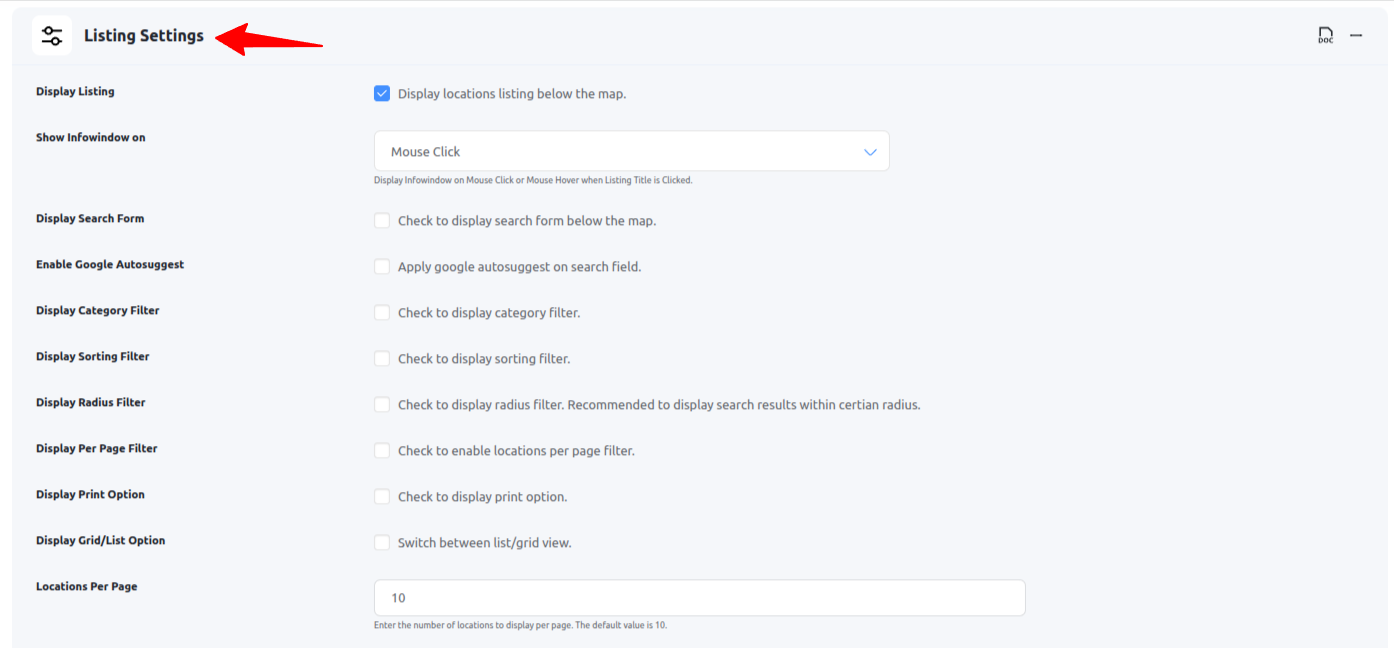Screen dimensions: 1394x648
Task: Open the Show Infowindow on dropdown
Action: (x=631, y=152)
